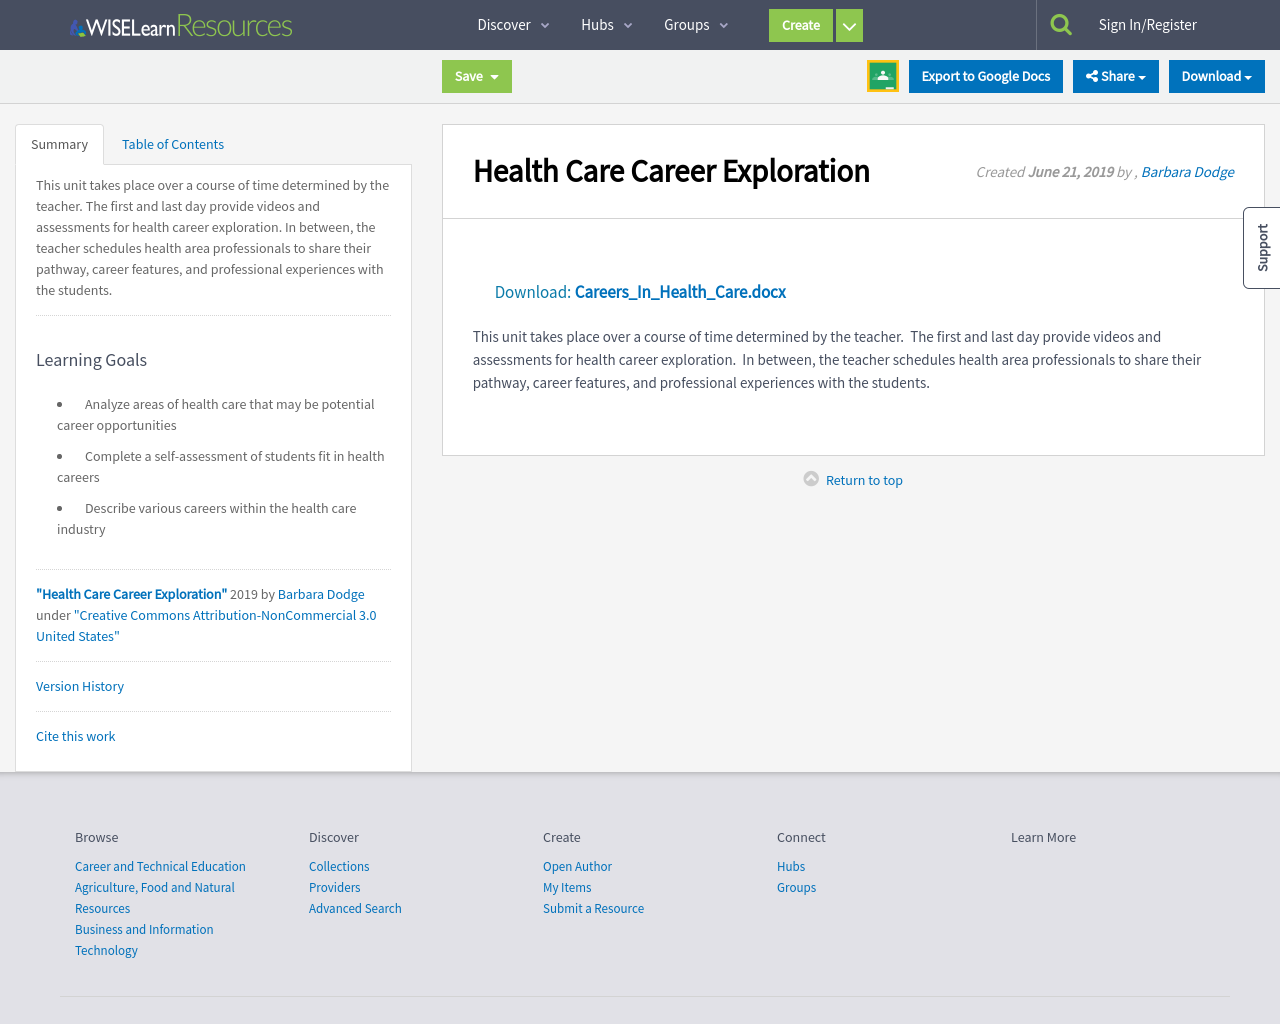The image size is (1280, 1024).
Task: Switch to the Table of Contents tab
Action: click(x=172, y=144)
